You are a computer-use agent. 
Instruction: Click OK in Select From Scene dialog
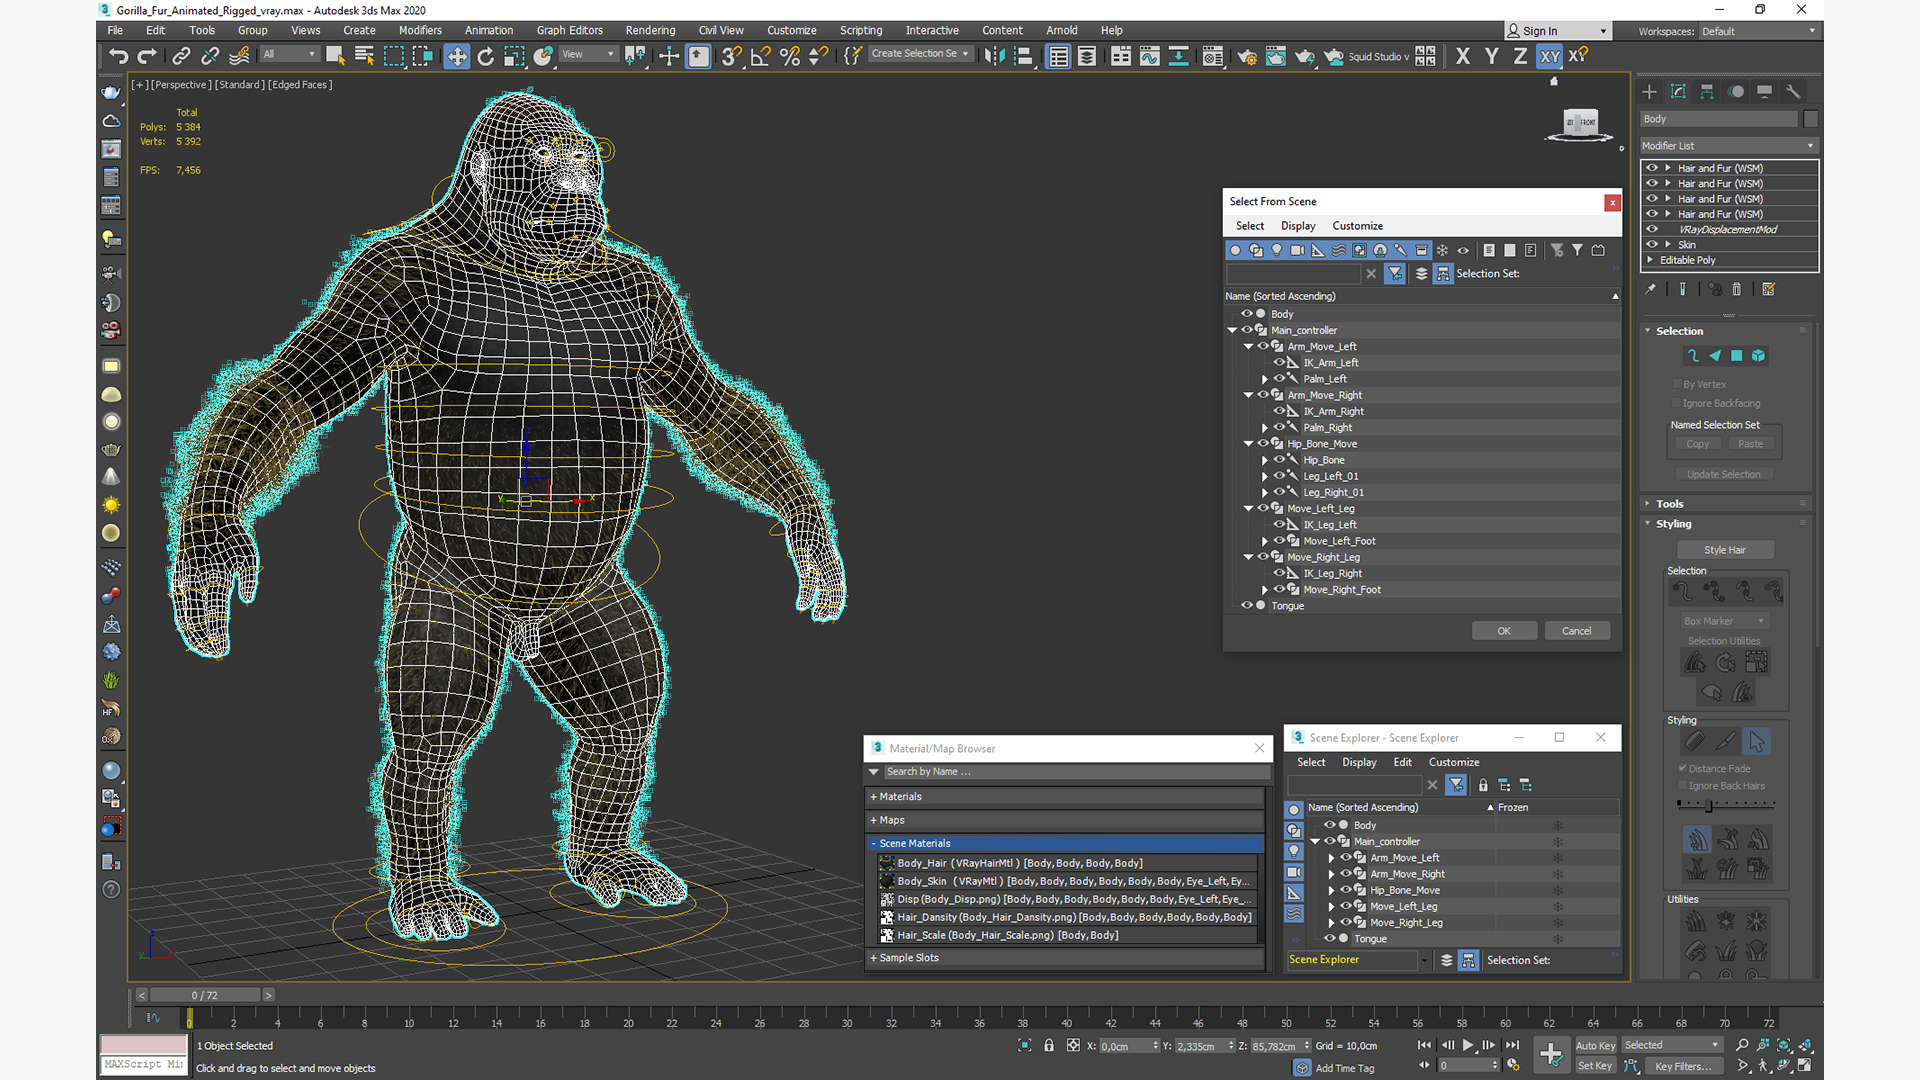click(1504, 631)
